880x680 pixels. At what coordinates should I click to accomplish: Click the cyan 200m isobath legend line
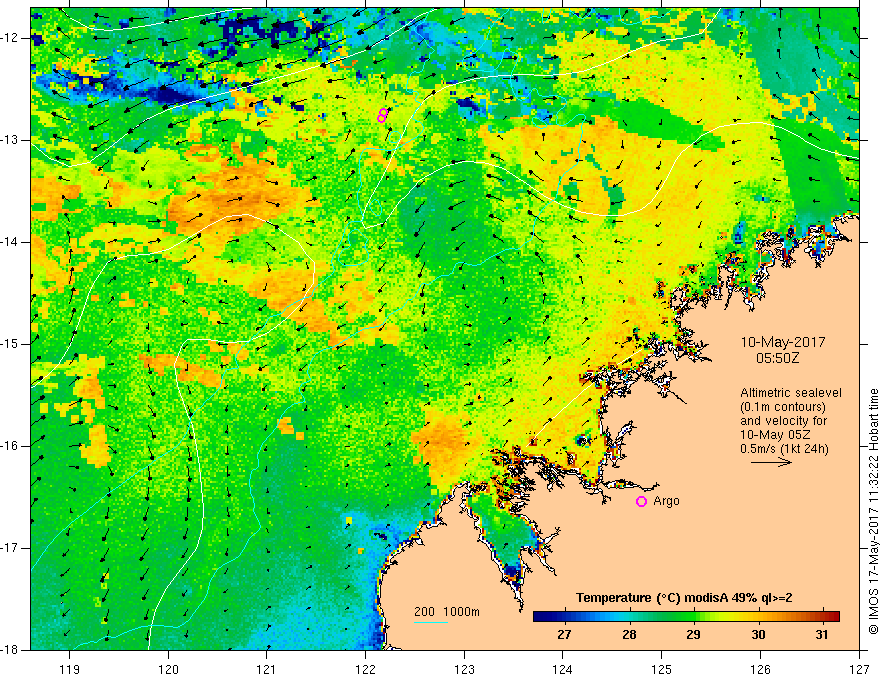click(x=430, y=622)
